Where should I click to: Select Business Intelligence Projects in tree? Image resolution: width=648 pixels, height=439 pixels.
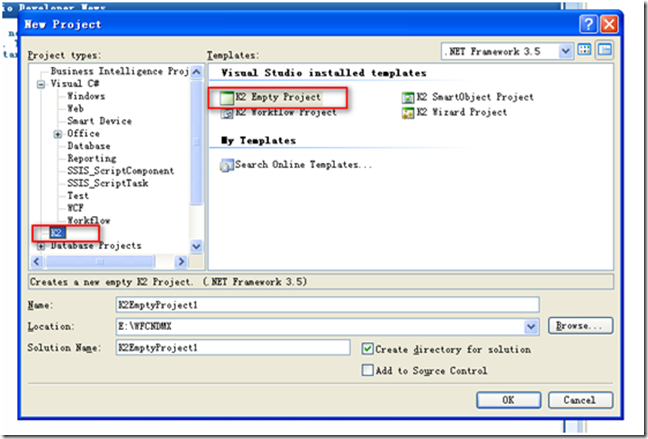(119, 71)
